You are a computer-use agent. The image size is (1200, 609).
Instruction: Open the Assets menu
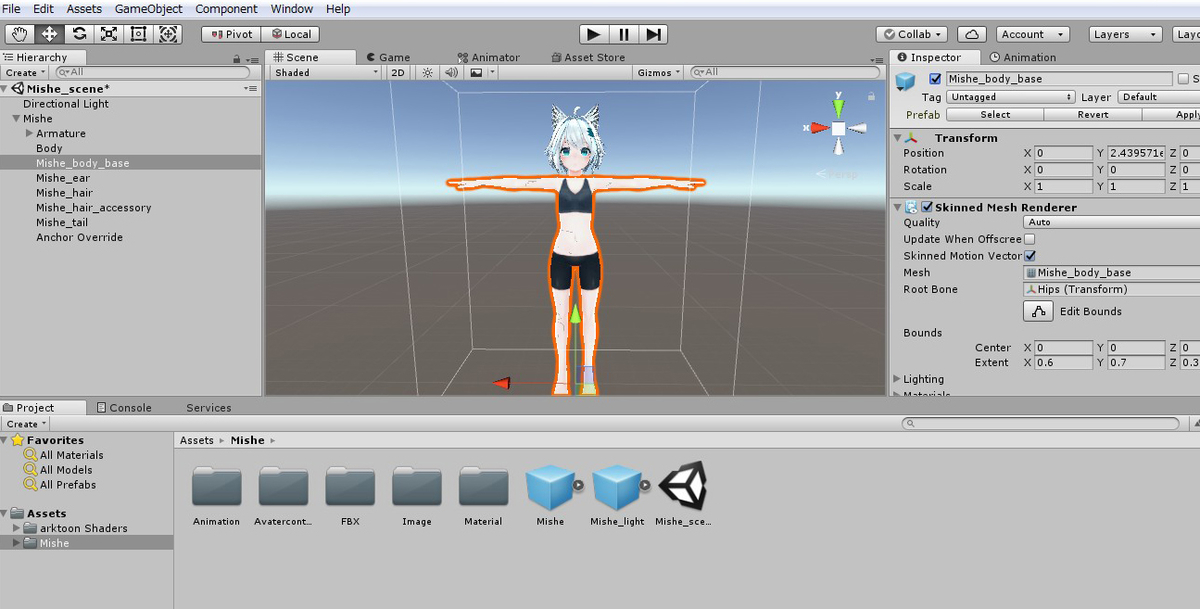click(x=84, y=9)
